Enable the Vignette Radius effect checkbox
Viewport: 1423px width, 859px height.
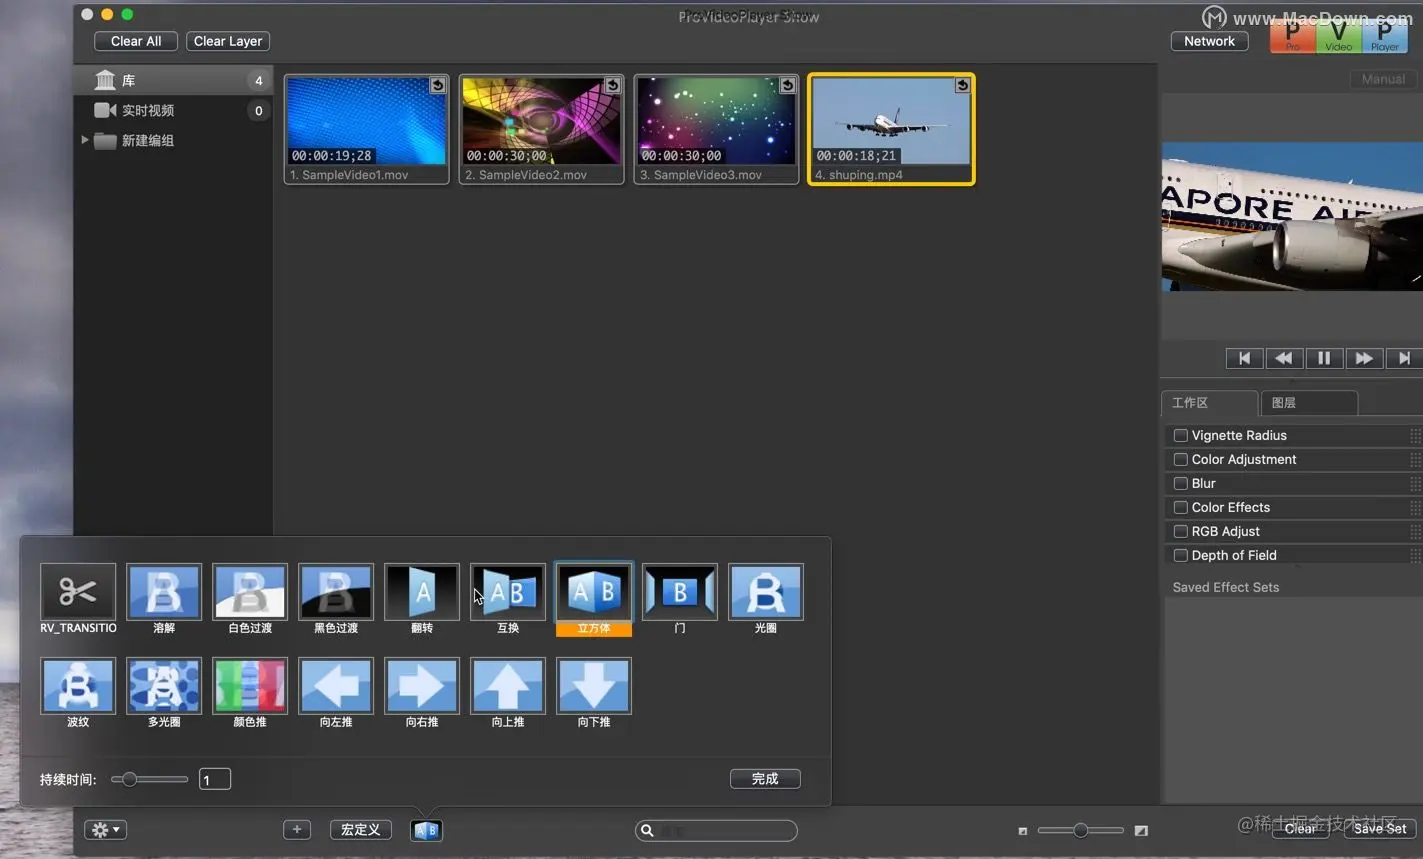[1181, 435]
